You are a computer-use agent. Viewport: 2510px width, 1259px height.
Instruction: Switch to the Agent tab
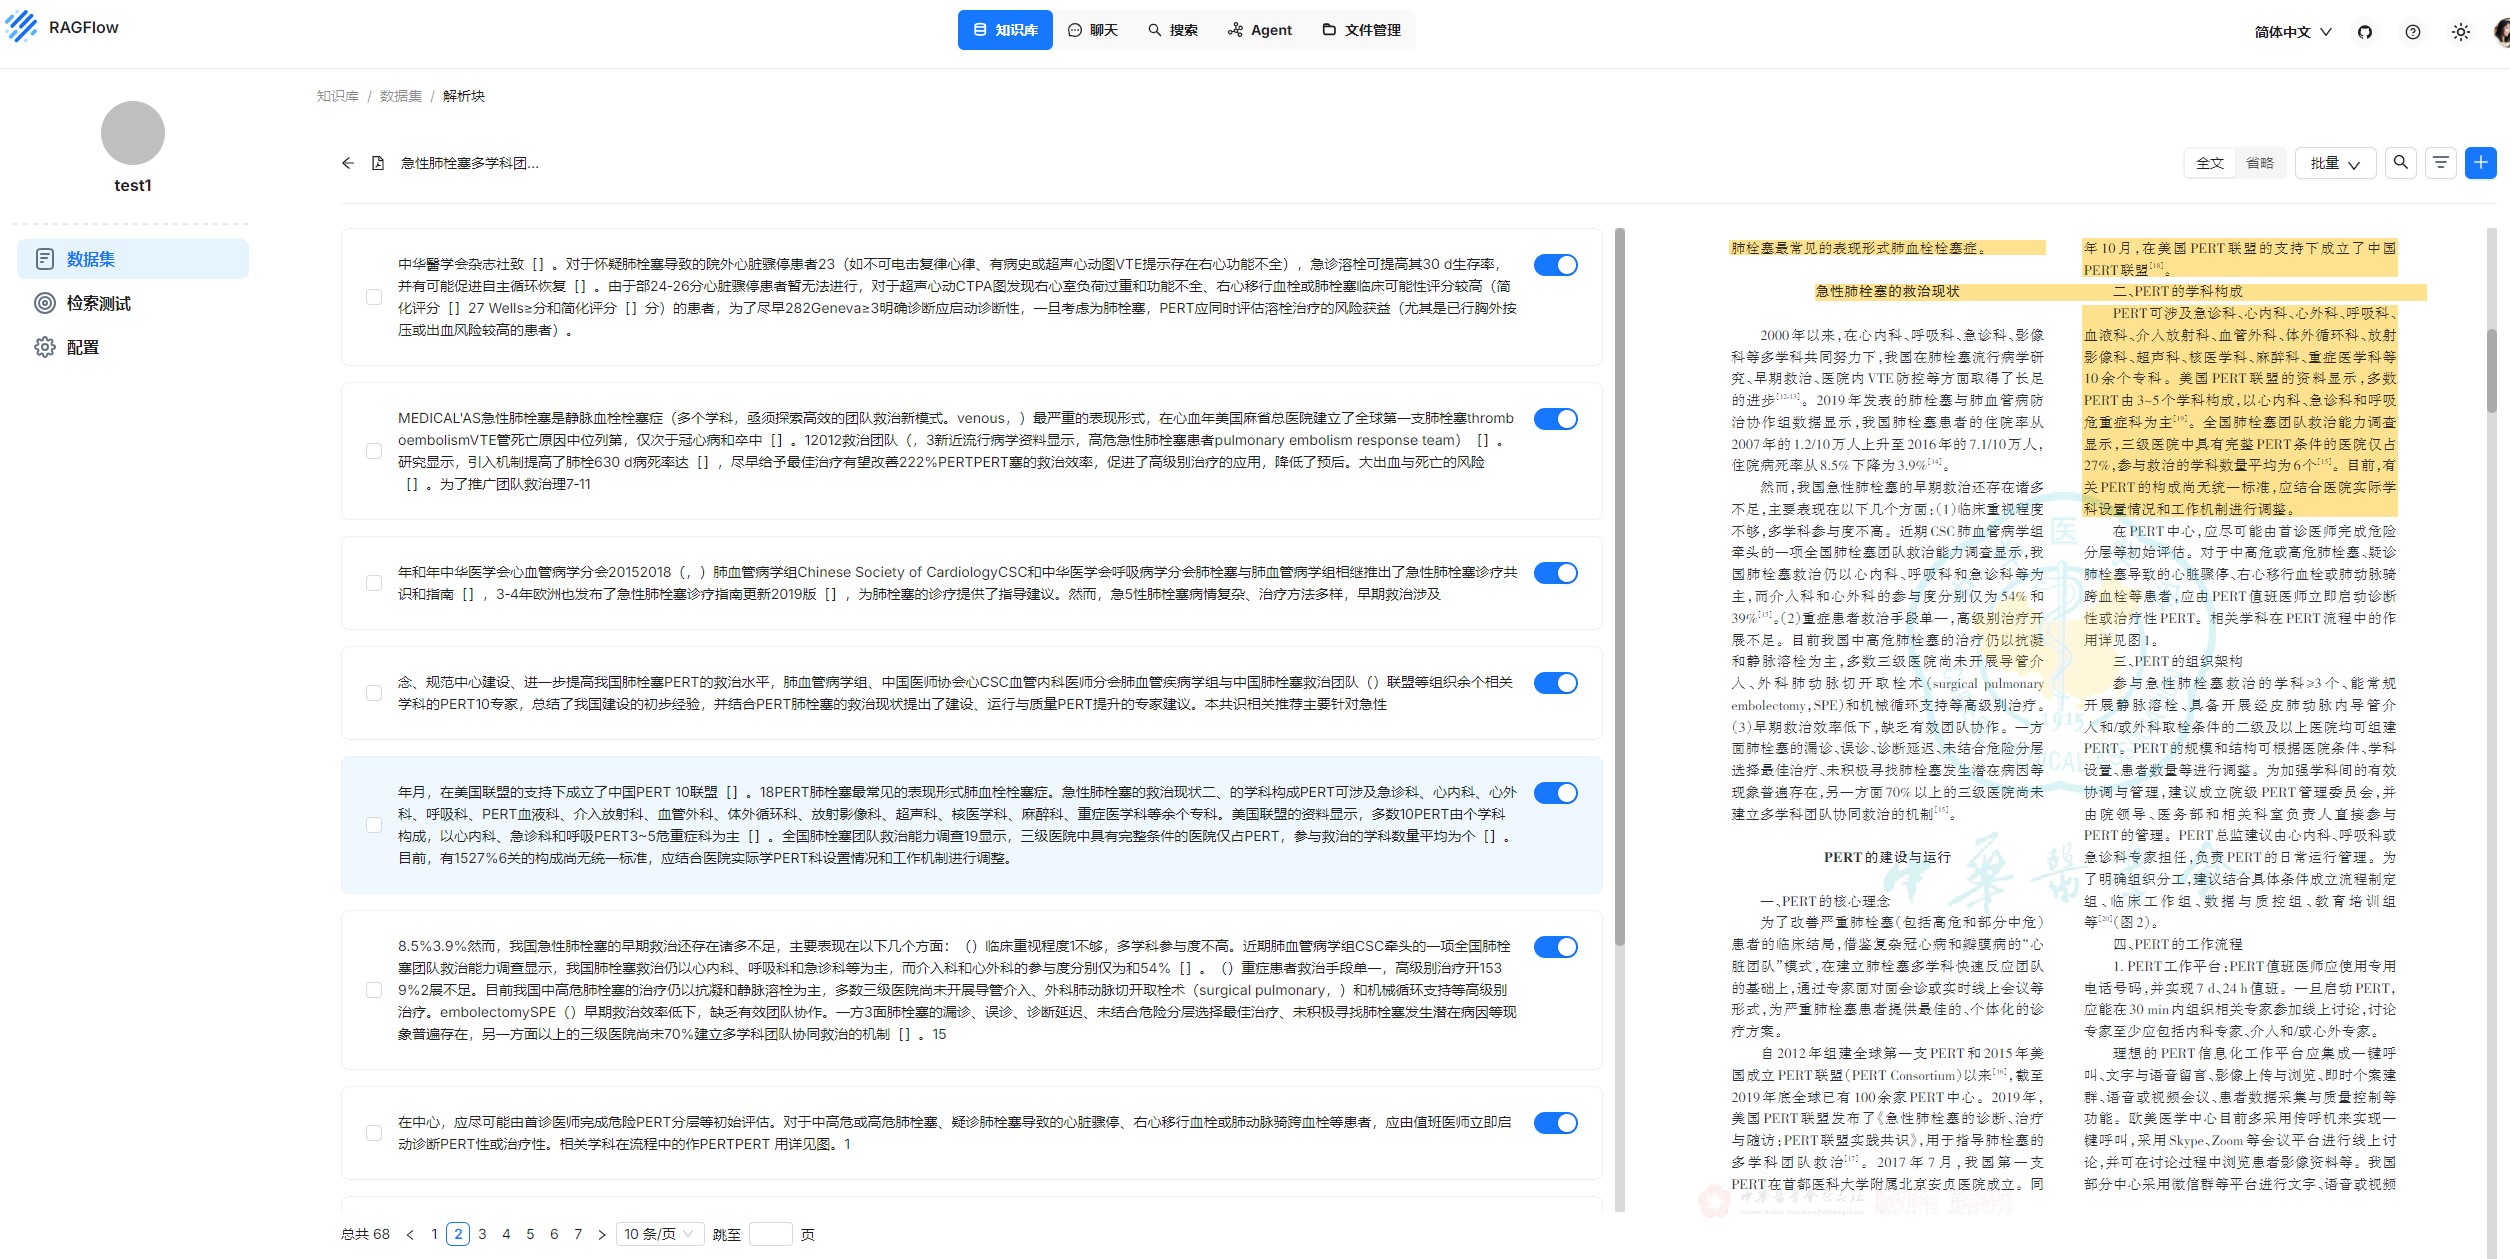(x=1259, y=30)
